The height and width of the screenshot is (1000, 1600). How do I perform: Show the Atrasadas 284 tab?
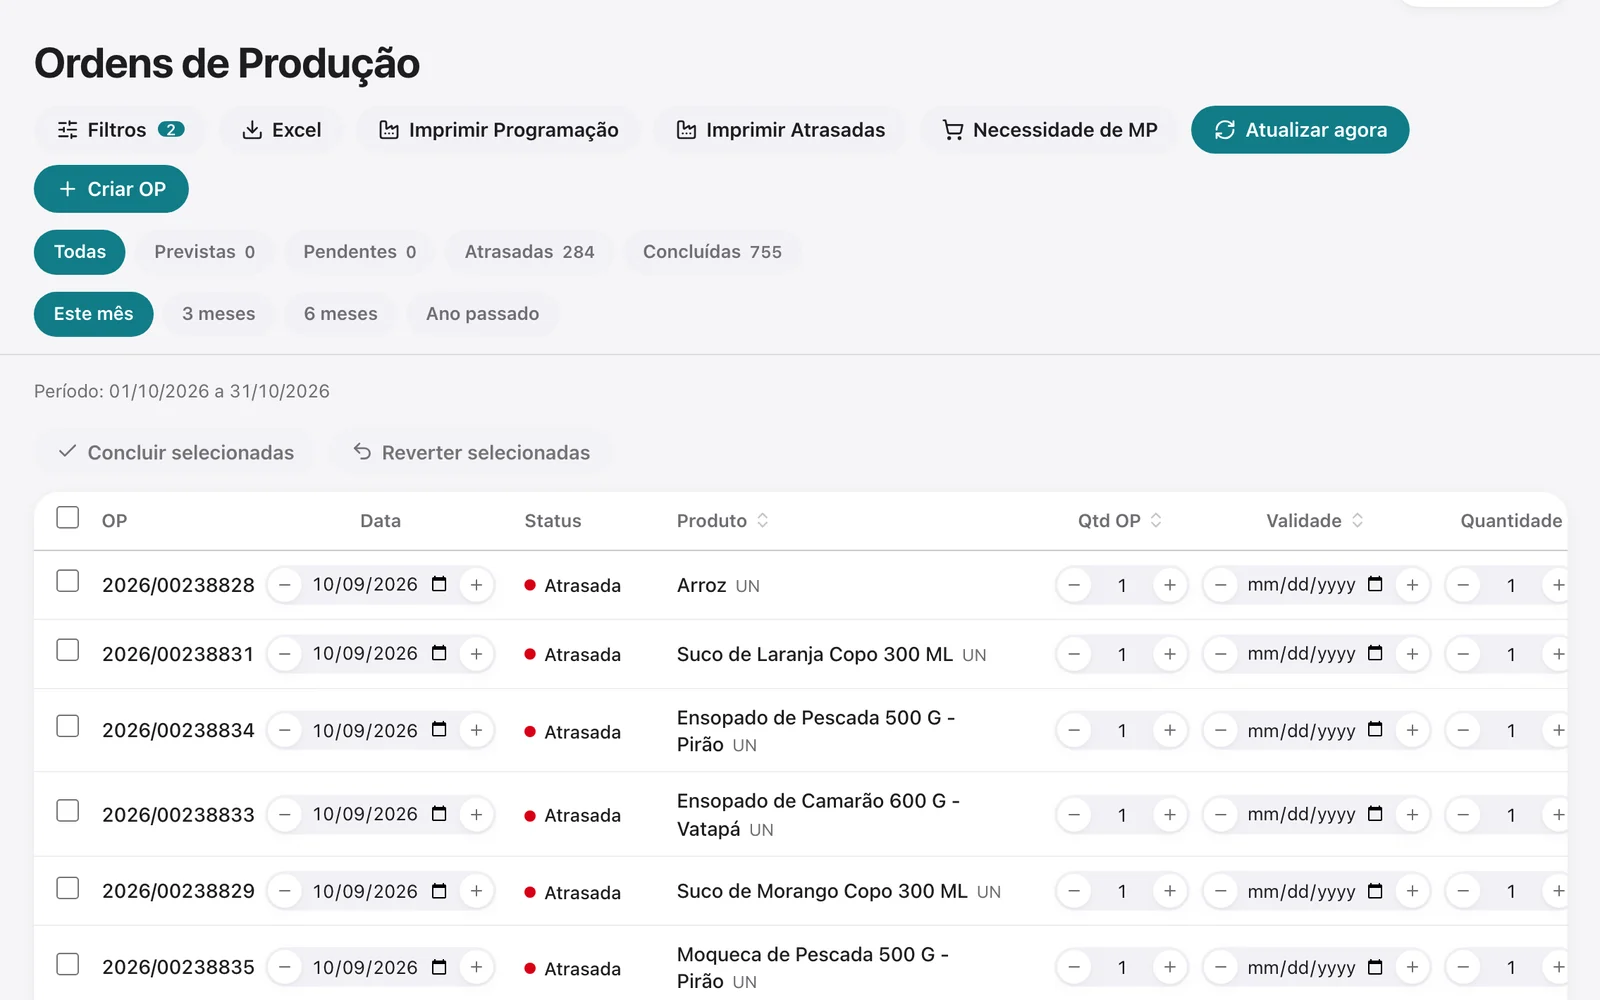529,252
